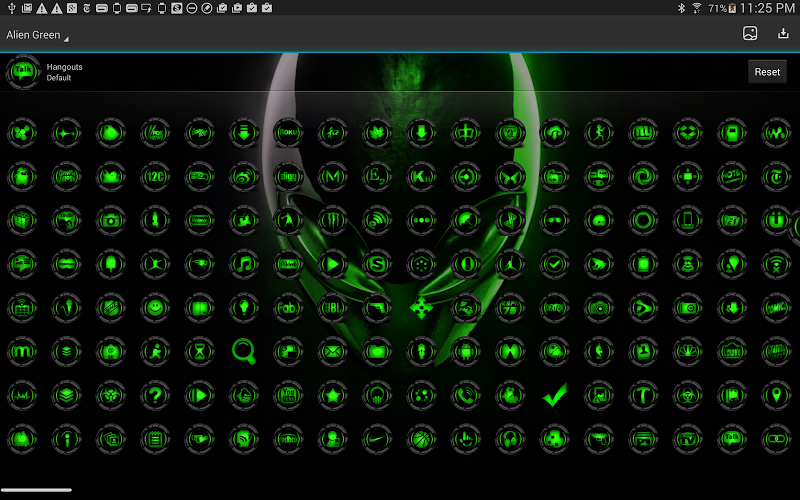Select the sunglasses icon
This screenshot has height=500, width=800.
pos(555,220)
